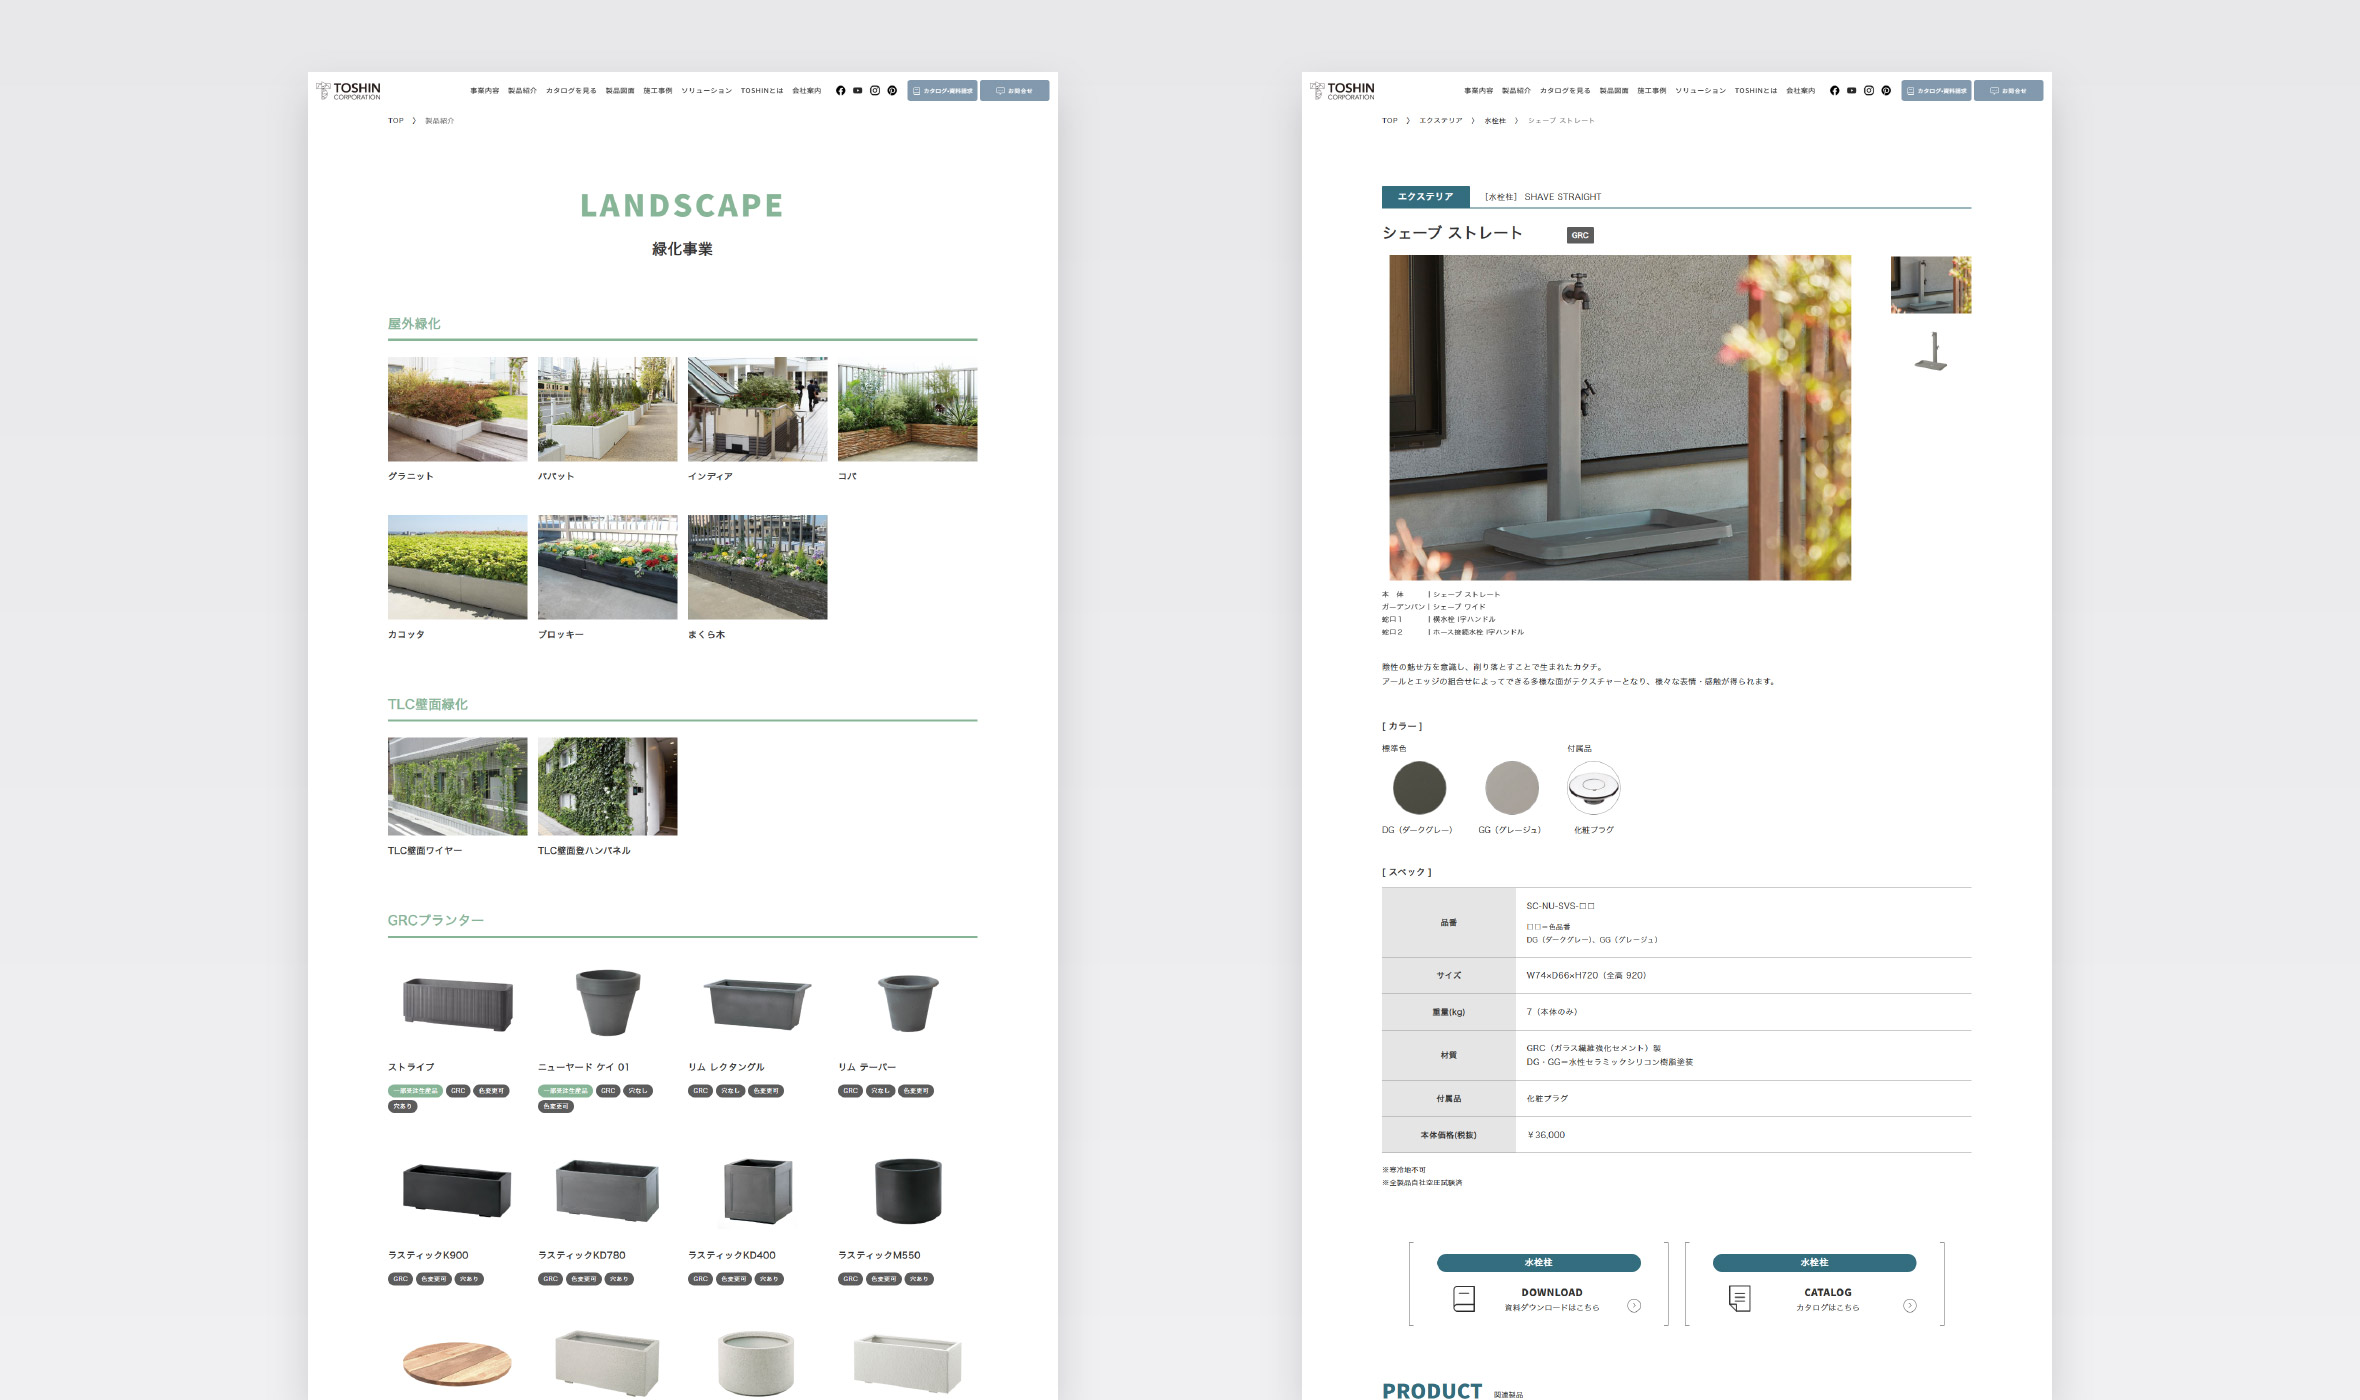
Task: Select the エクステリア category tab
Action: click(1425, 197)
